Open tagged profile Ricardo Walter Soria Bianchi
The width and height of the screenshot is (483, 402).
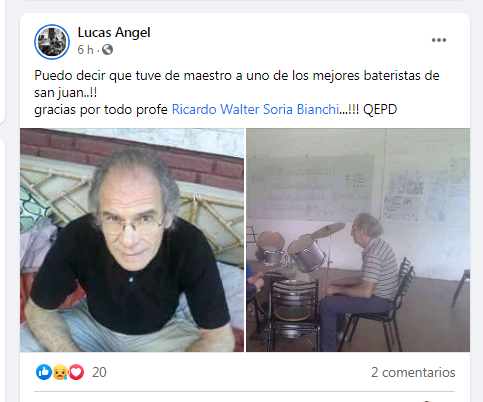click(255, 109)
